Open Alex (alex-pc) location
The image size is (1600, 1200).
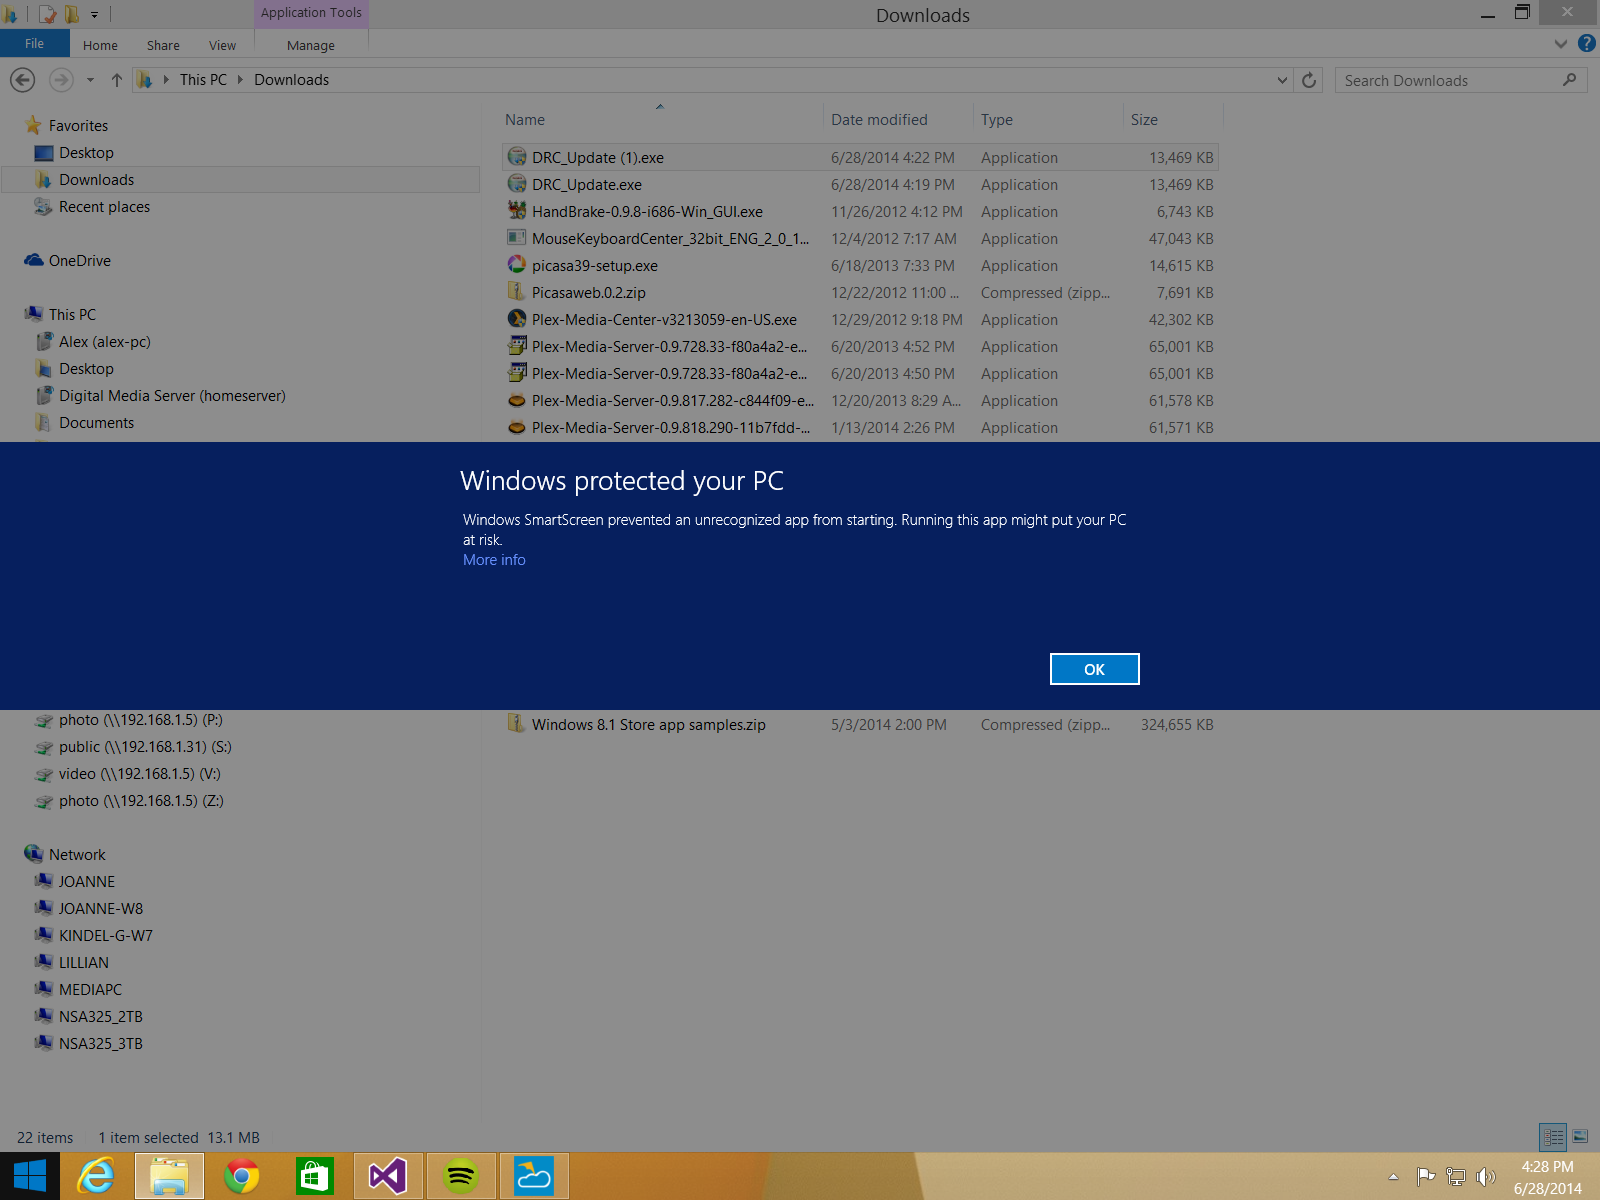click(x=104, y=342)
